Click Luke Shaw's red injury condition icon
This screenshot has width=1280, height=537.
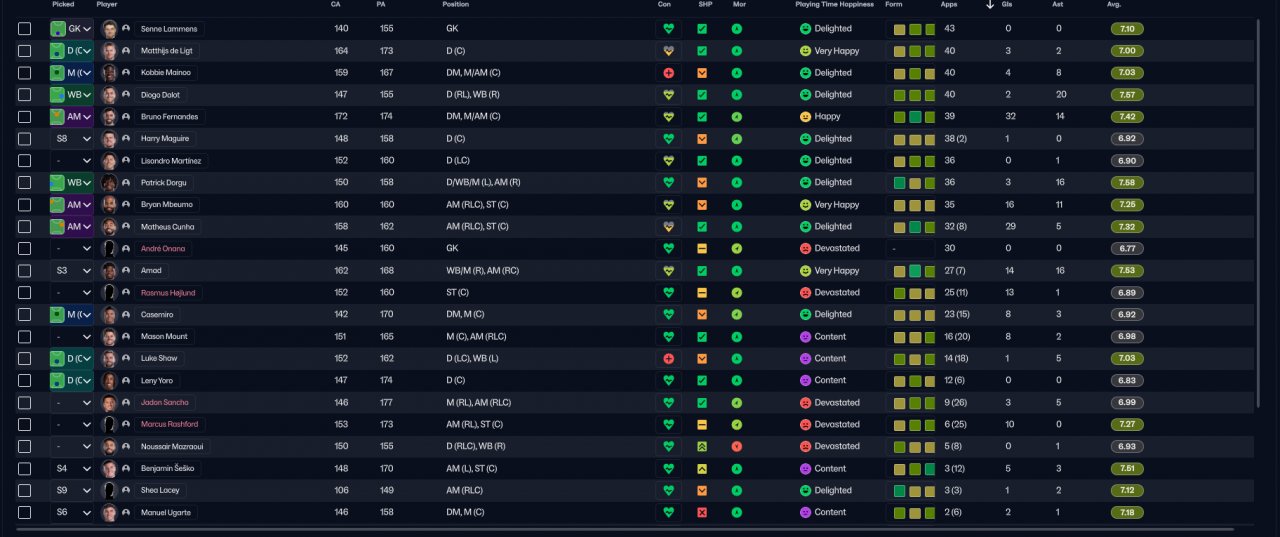[669, 359]
